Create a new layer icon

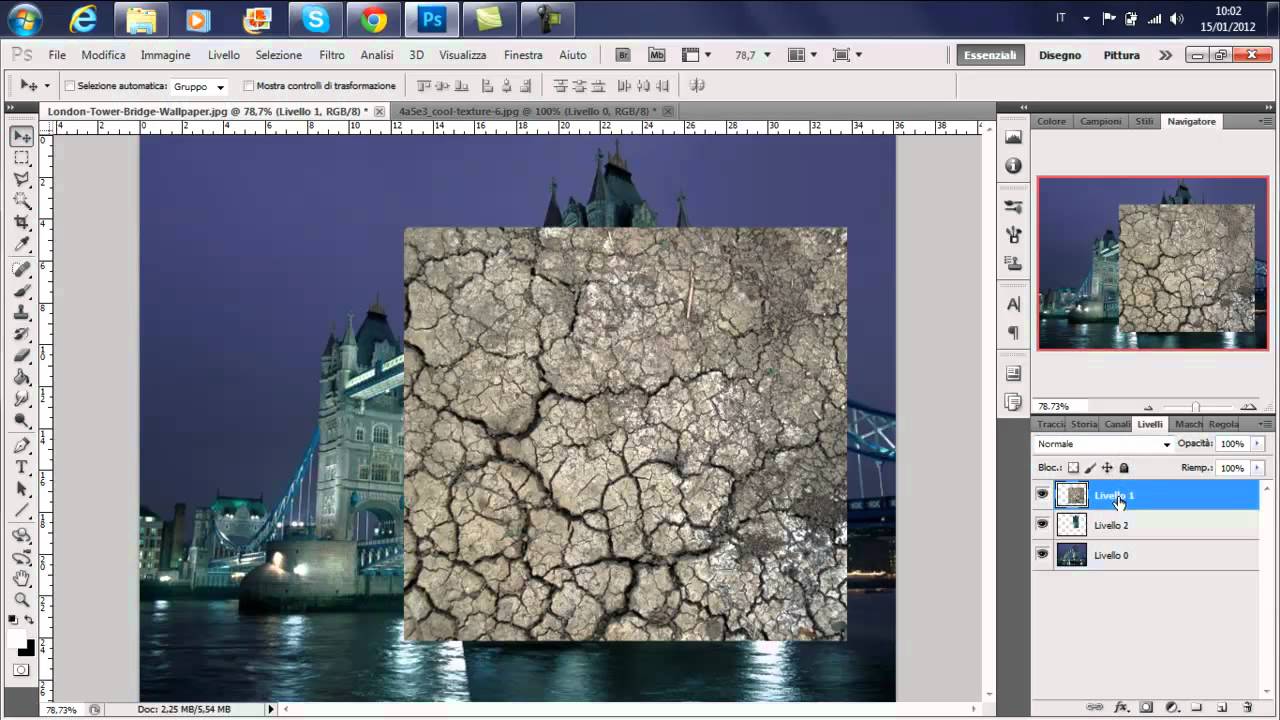[1222, 707]
